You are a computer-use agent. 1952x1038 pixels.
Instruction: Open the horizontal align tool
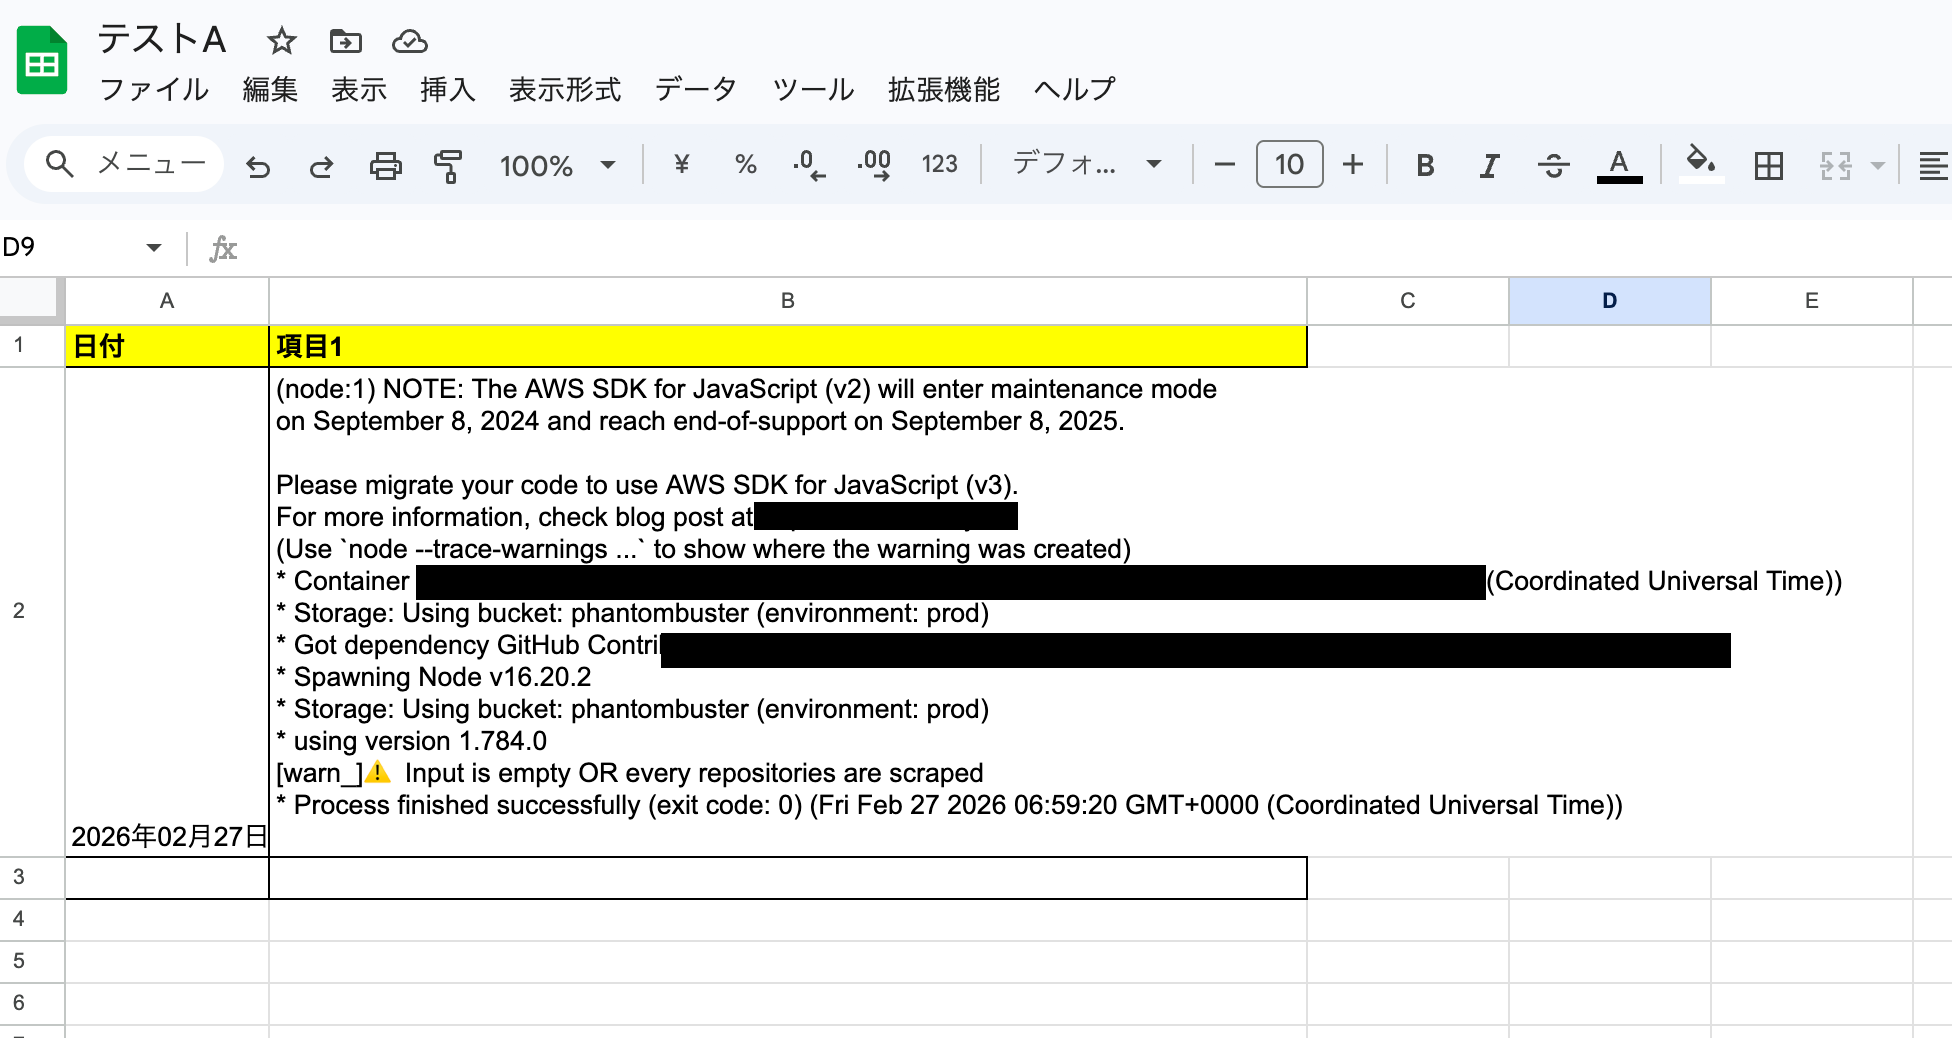coord(1932,165)
